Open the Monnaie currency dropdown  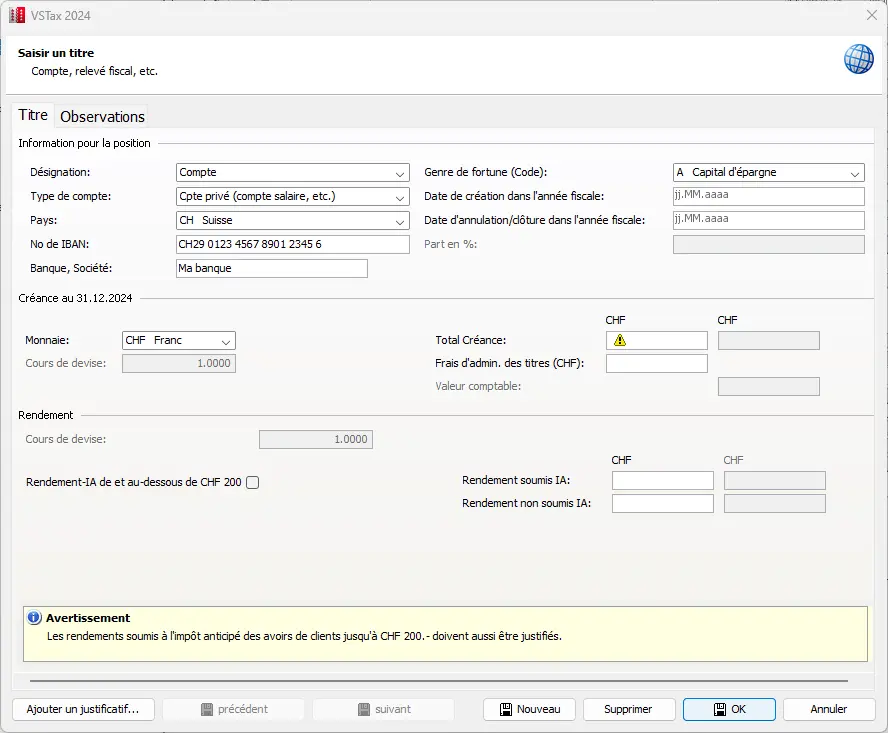(226, 341)
